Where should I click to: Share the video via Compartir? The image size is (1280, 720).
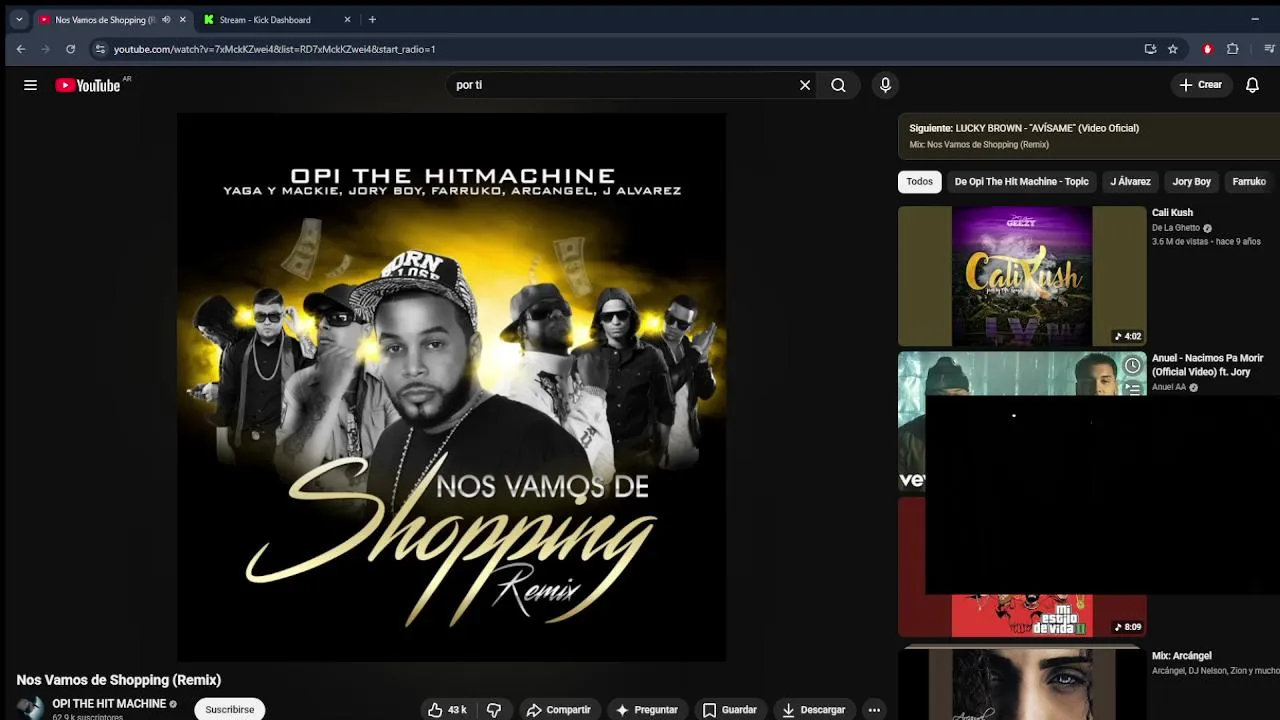click(x=559, y=710)
